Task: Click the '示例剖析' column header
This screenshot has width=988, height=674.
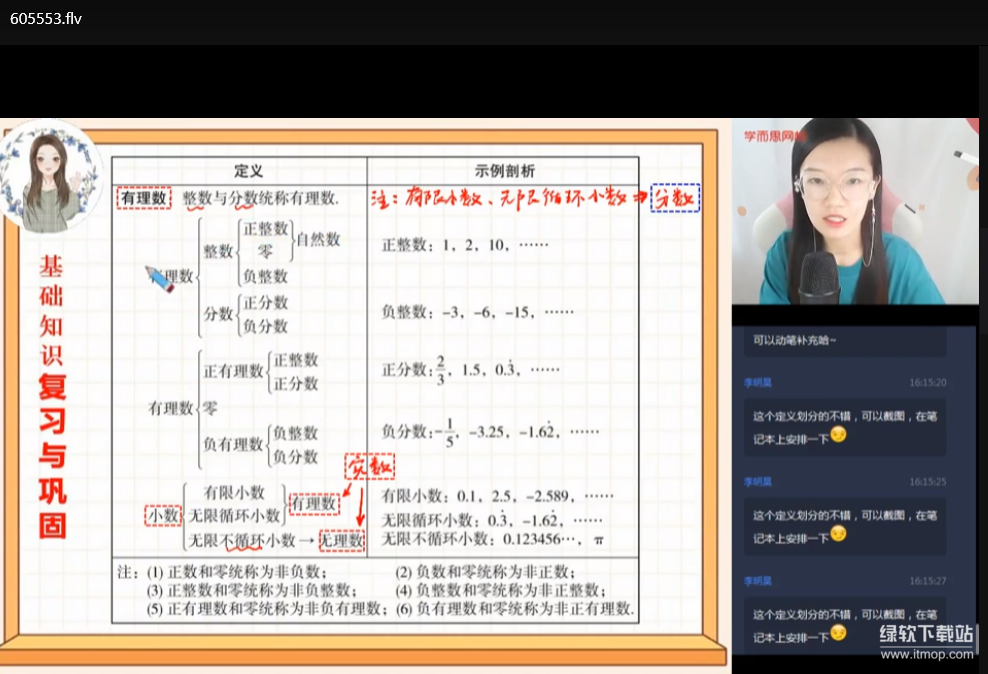Action: (x=504, y=171)
